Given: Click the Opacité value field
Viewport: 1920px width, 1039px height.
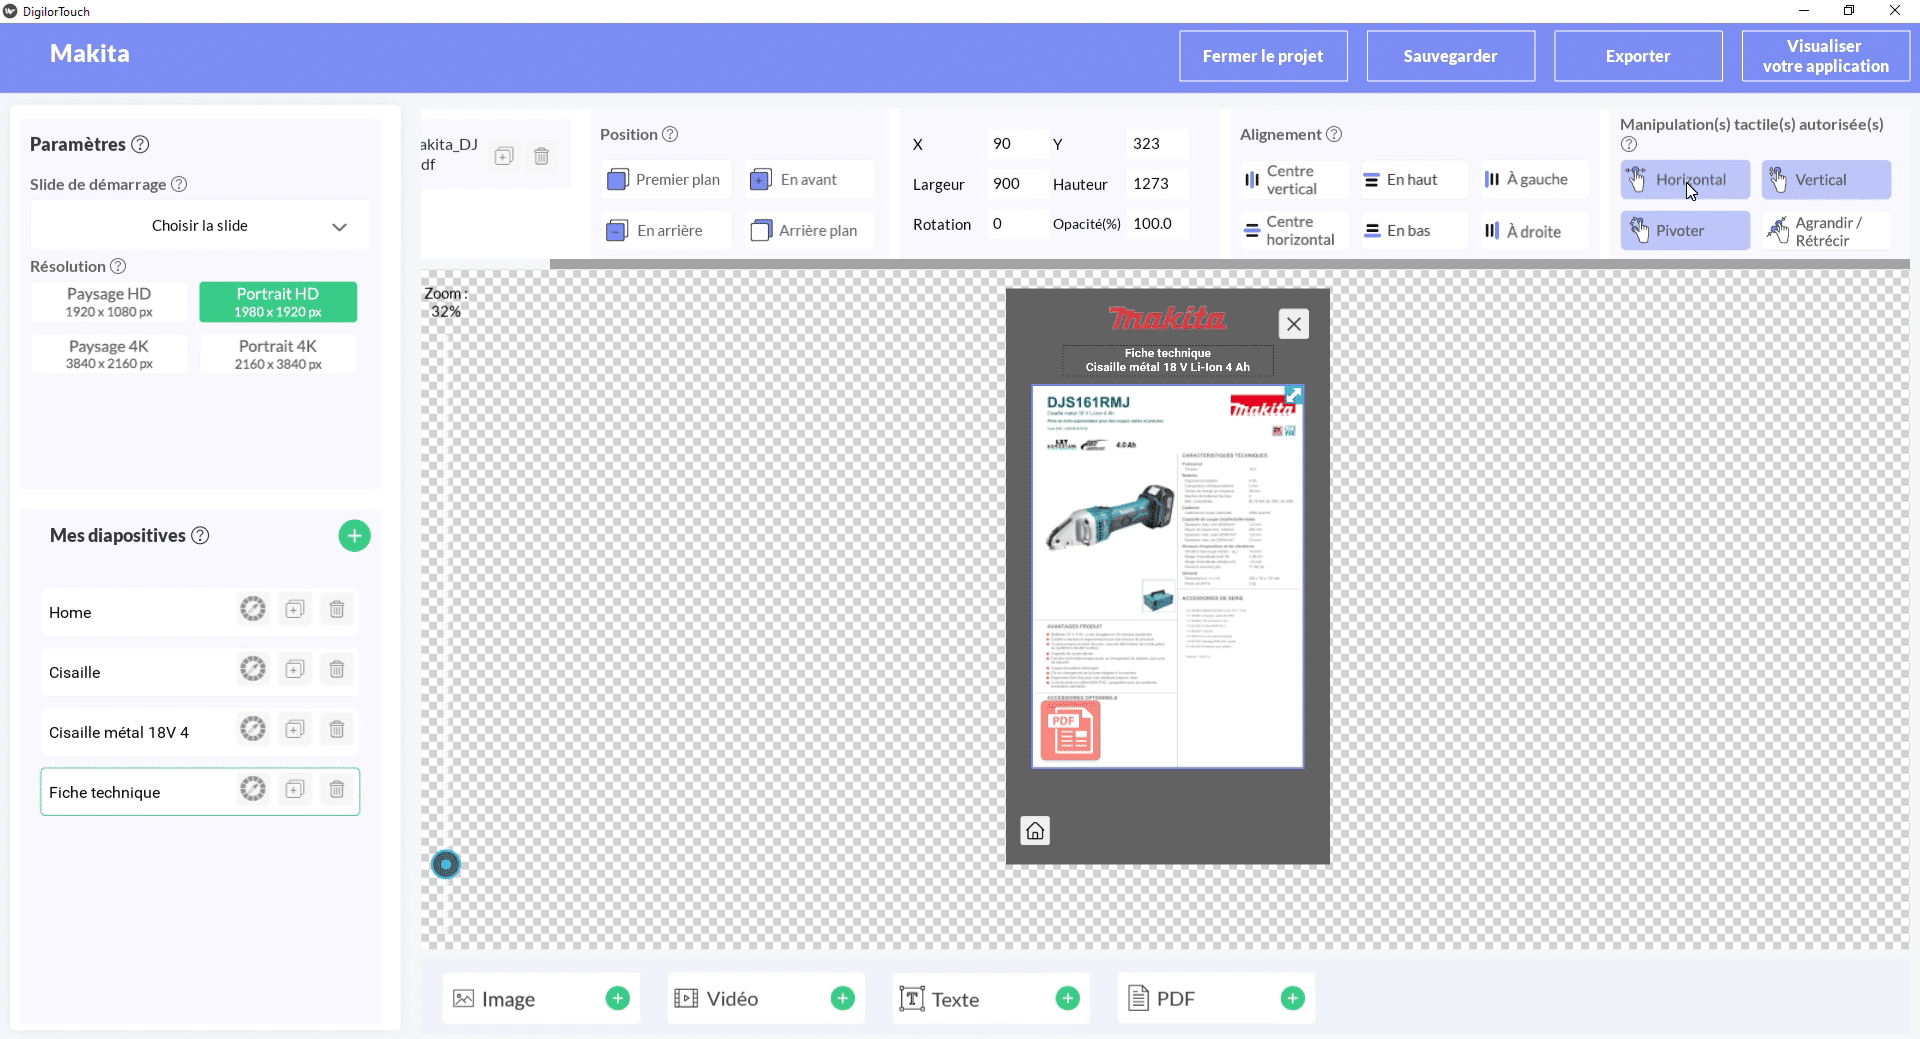Looking at the screenshot, I should pyautogui.click(x=1155, y=224).
